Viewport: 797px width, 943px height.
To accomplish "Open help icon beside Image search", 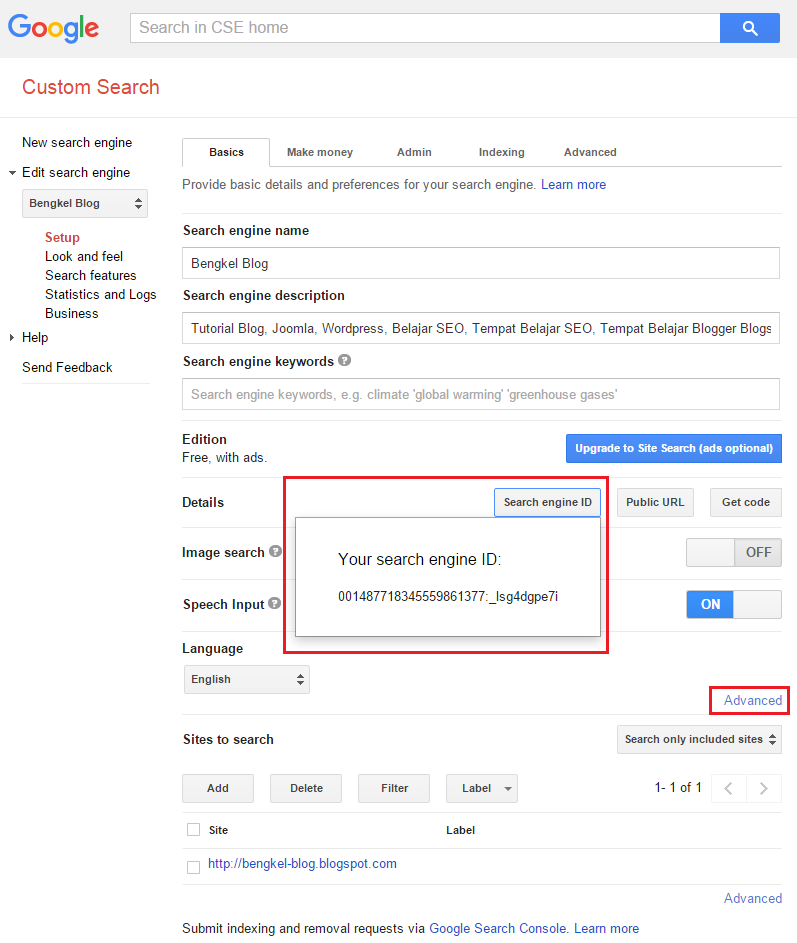I will coord(275,551).
